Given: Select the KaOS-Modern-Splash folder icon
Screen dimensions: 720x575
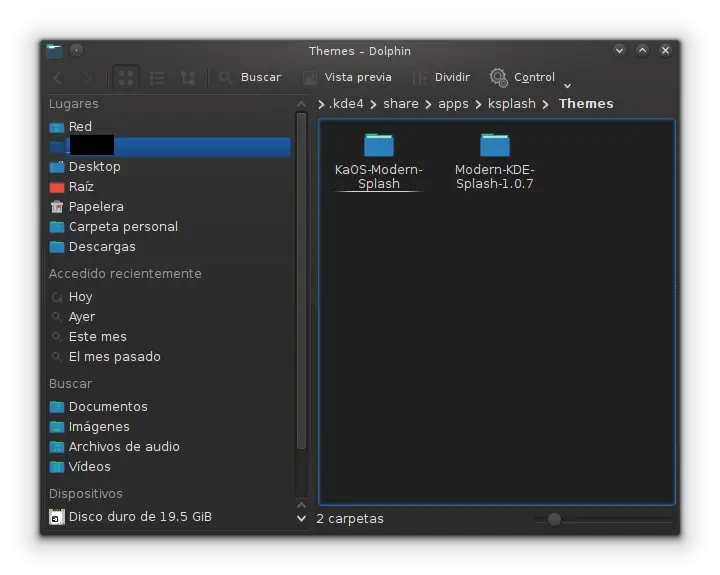Looking at the screenshot, I should 379,145.
